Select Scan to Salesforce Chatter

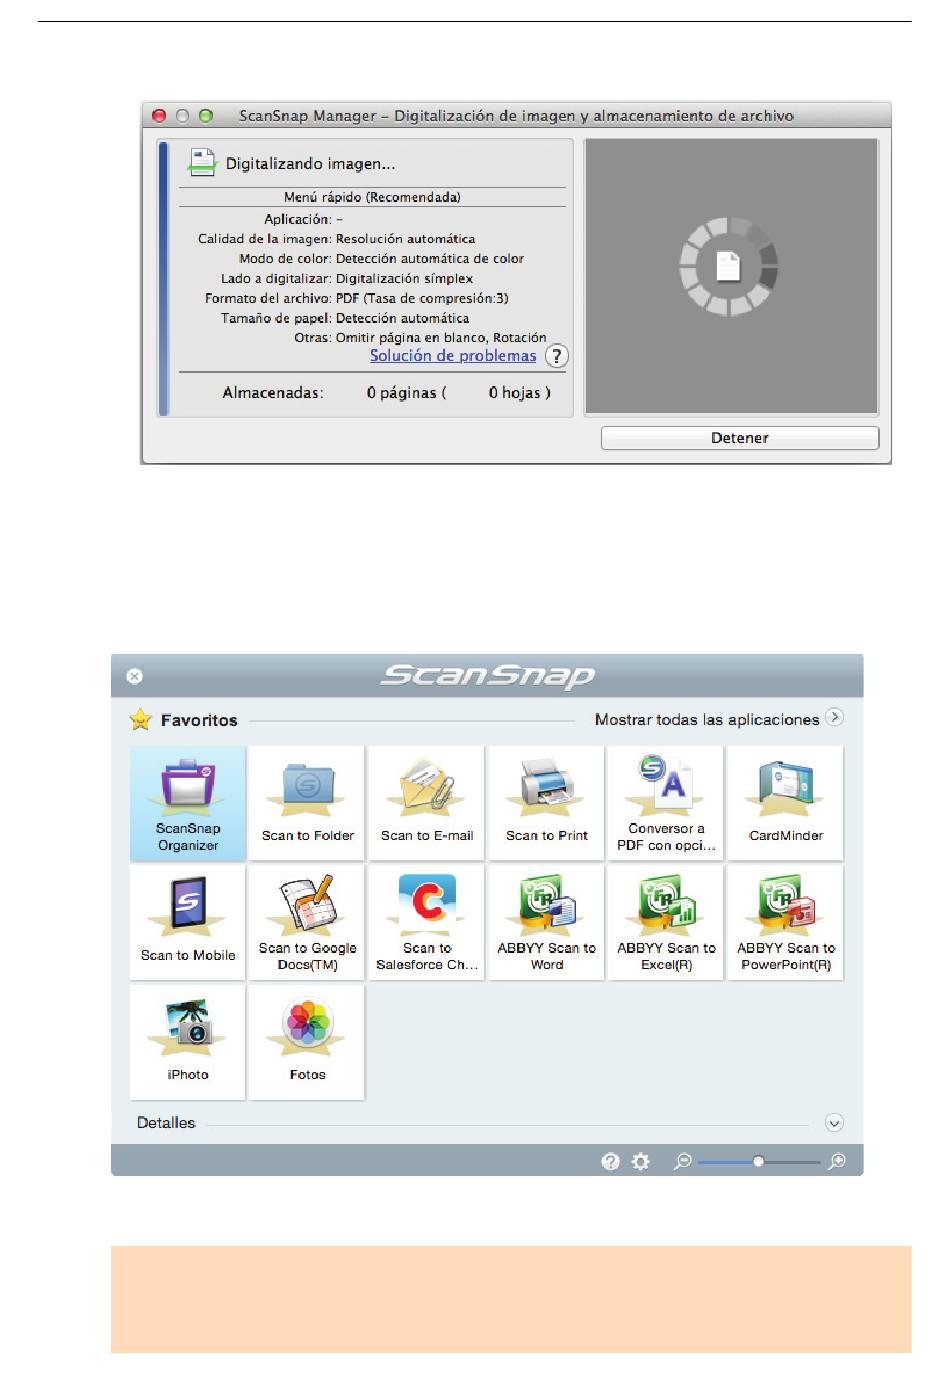(427, 922)
